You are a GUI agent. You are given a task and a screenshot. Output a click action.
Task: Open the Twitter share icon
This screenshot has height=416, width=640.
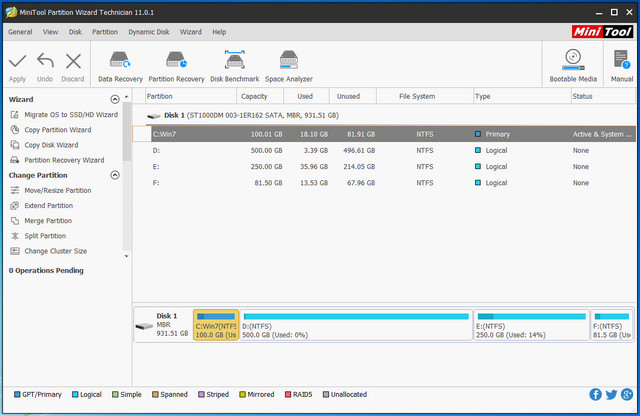pyautogui.click(x=611, y=394)
